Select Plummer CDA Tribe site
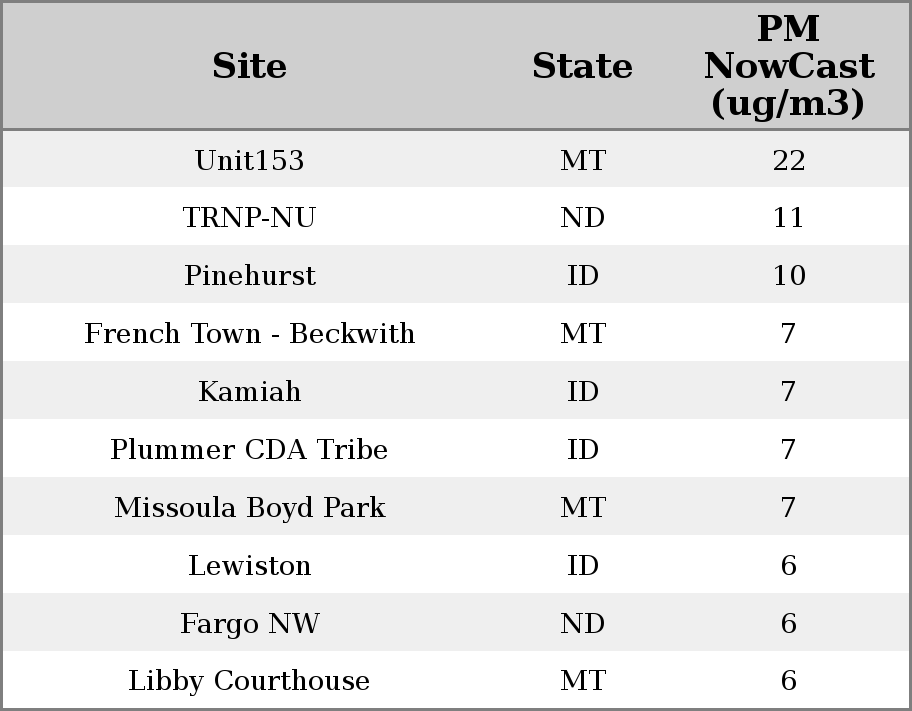This screenshot has width=912, height=711. (x=249, y=450)
